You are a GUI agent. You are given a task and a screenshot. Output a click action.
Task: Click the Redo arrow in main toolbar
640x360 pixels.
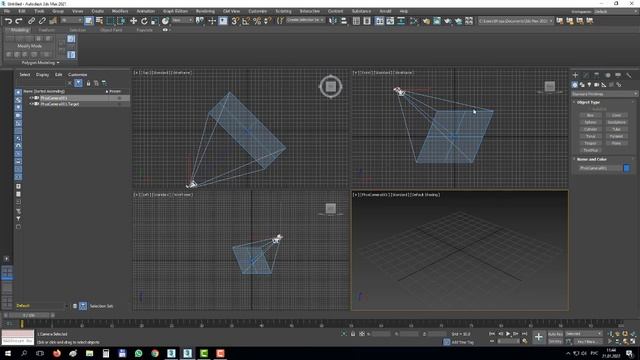(19, 21)
